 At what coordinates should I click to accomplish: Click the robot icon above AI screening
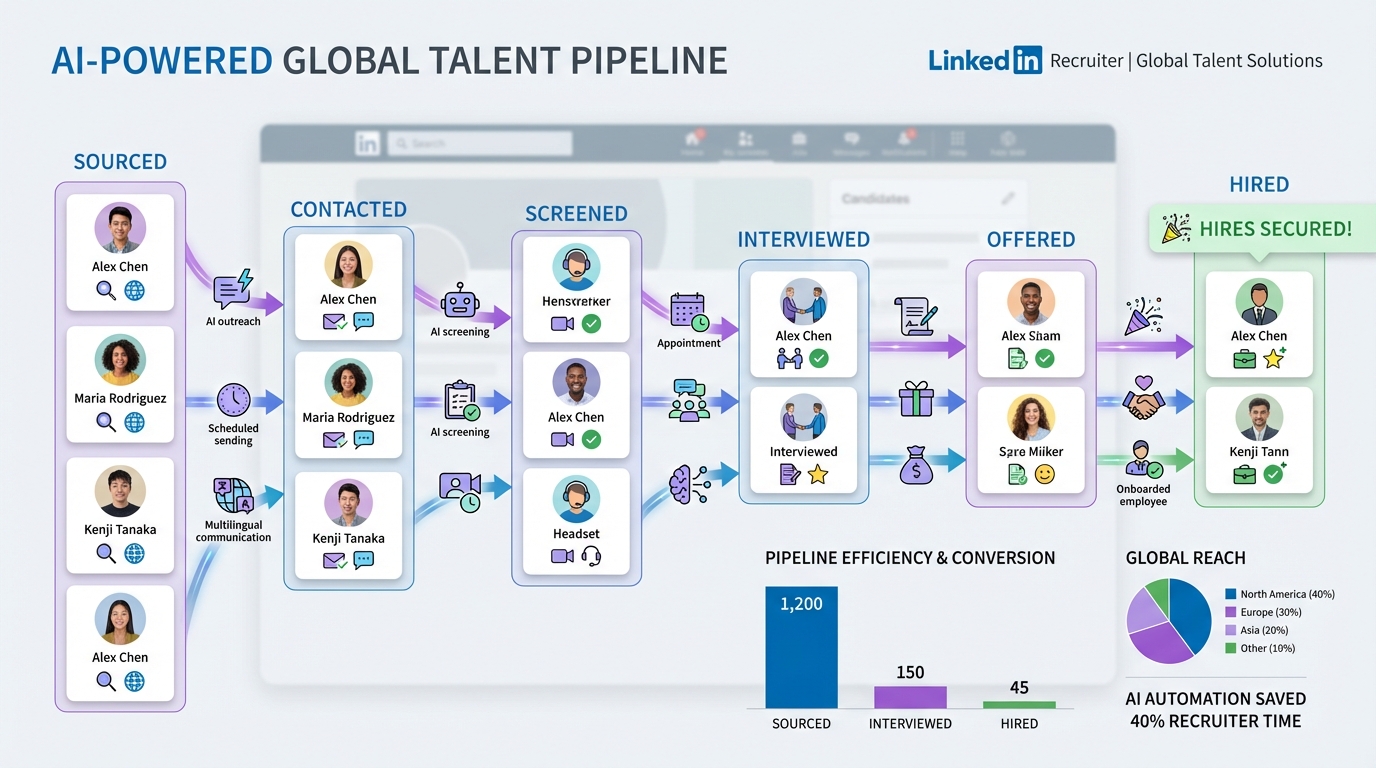(459, 300)
